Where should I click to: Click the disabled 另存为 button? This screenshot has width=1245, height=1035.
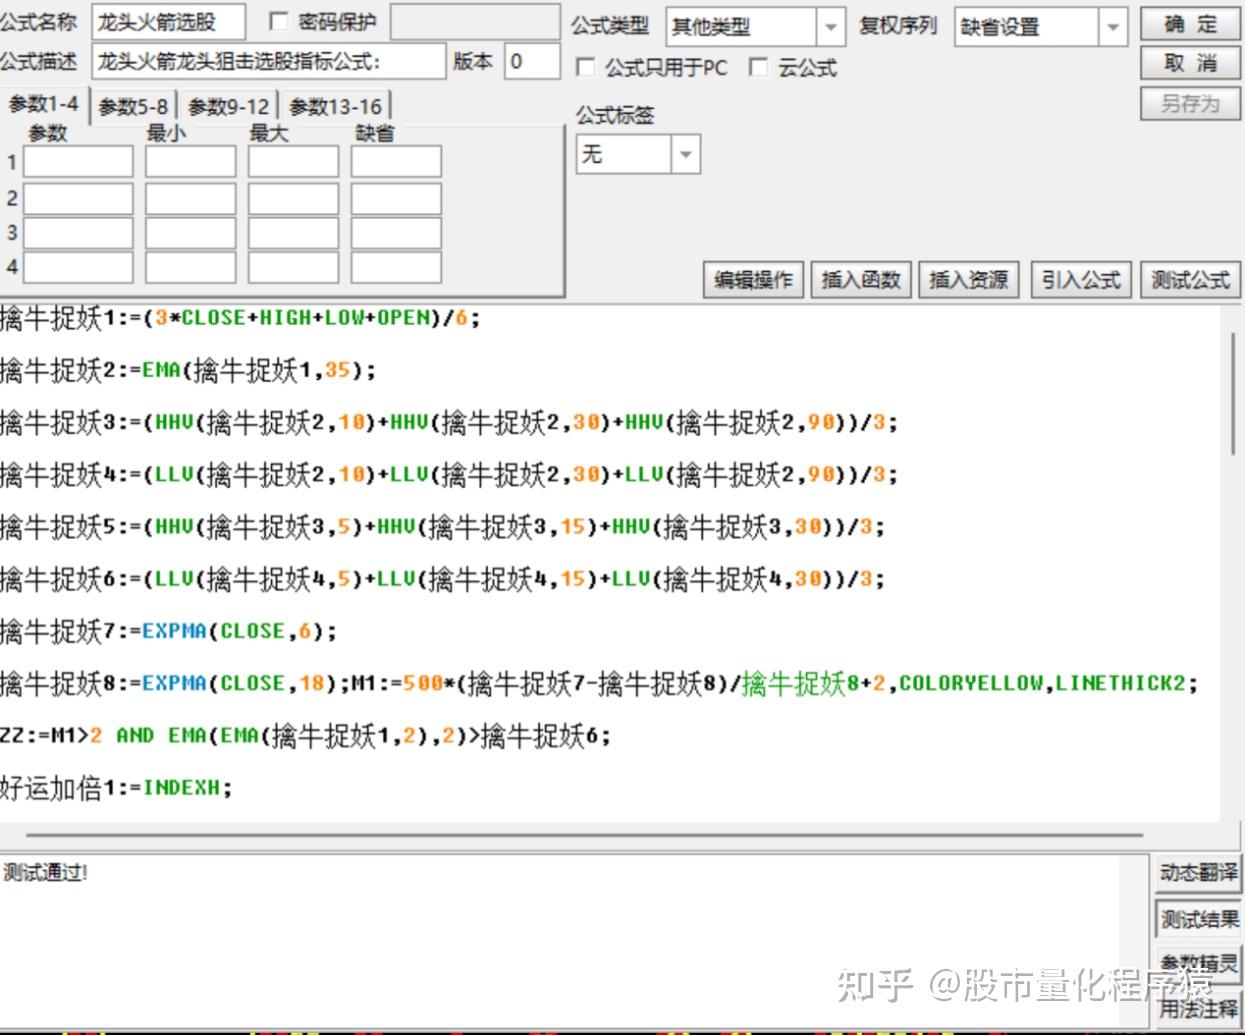click(x=1190, y=103)
